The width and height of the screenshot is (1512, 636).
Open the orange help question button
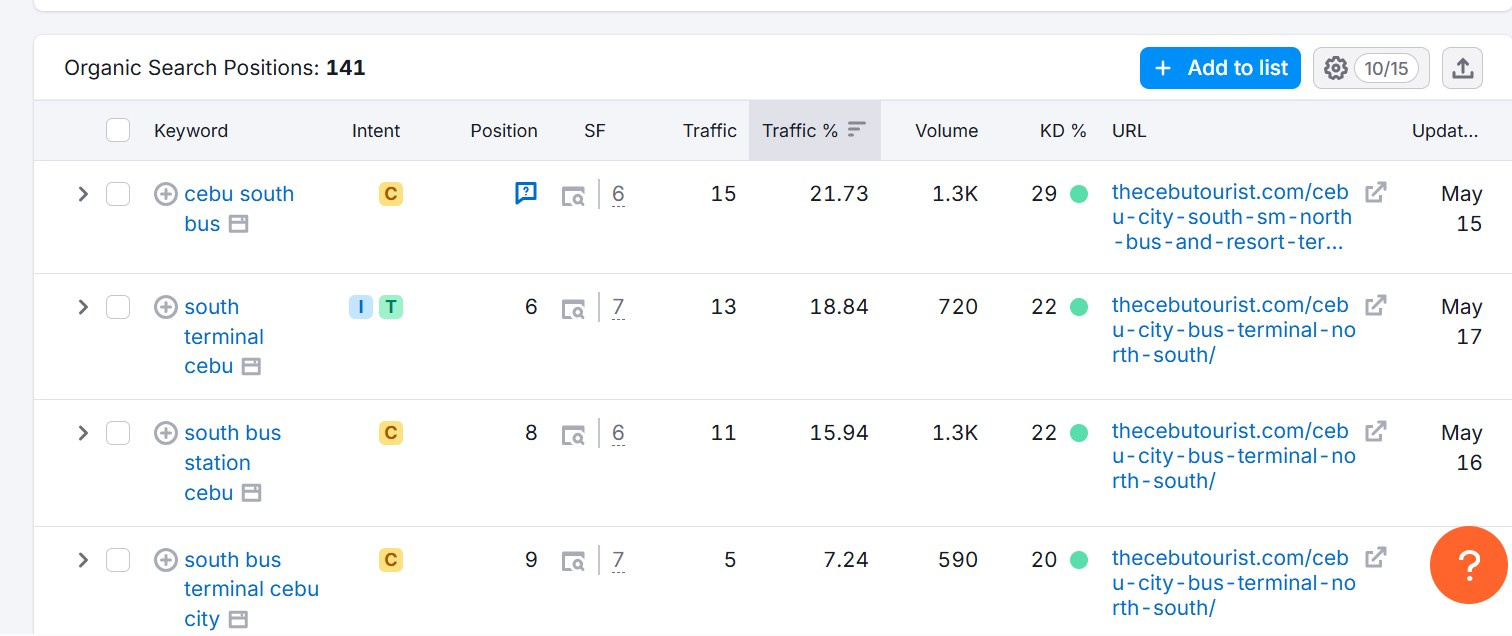point(1468,565)
